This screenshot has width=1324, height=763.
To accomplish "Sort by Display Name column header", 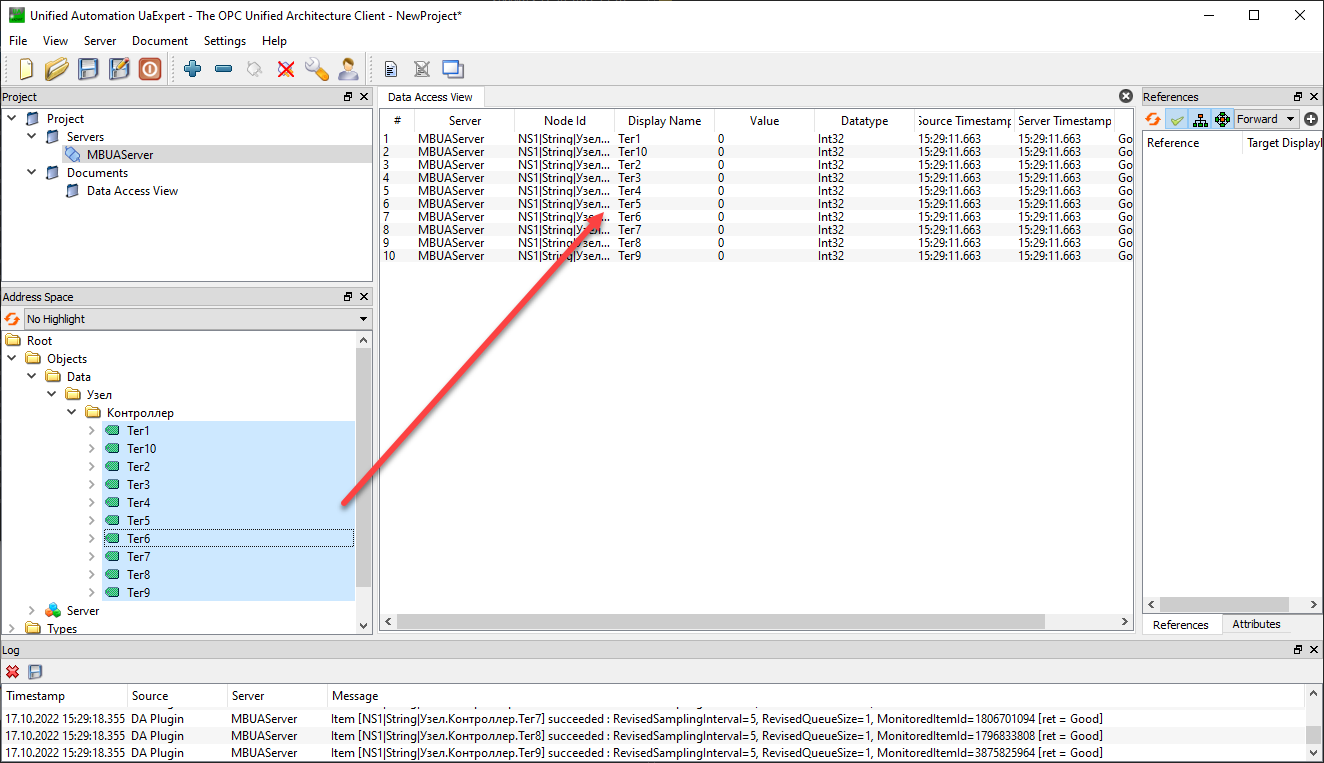I will tap(664, 121).
